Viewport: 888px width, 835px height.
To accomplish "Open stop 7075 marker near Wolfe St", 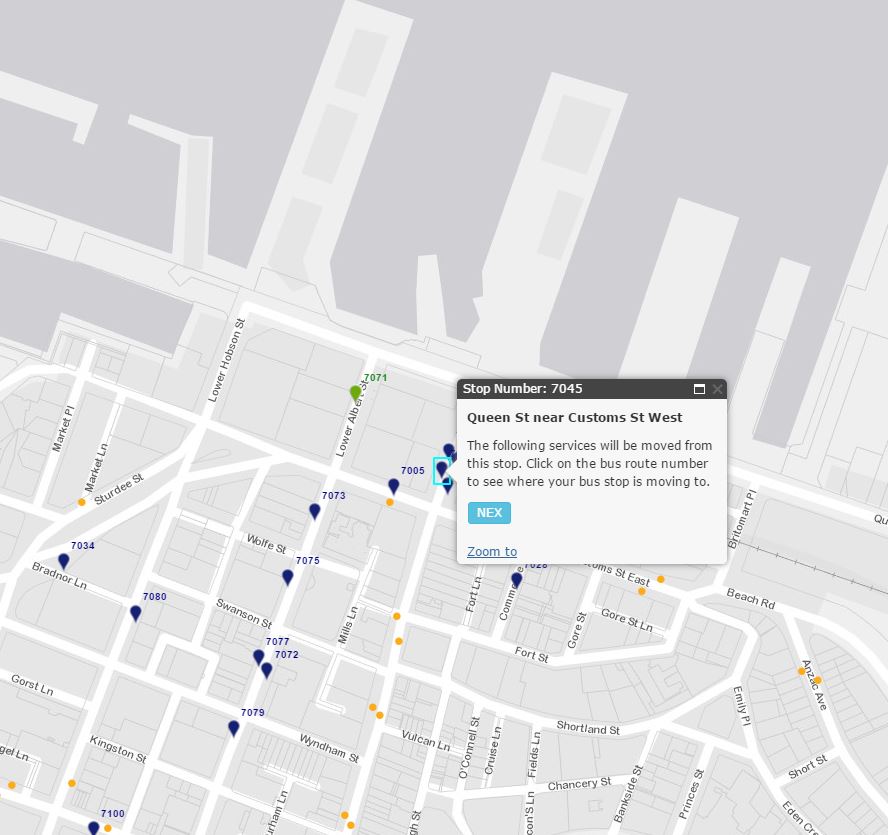I will [x=288, y=577].
